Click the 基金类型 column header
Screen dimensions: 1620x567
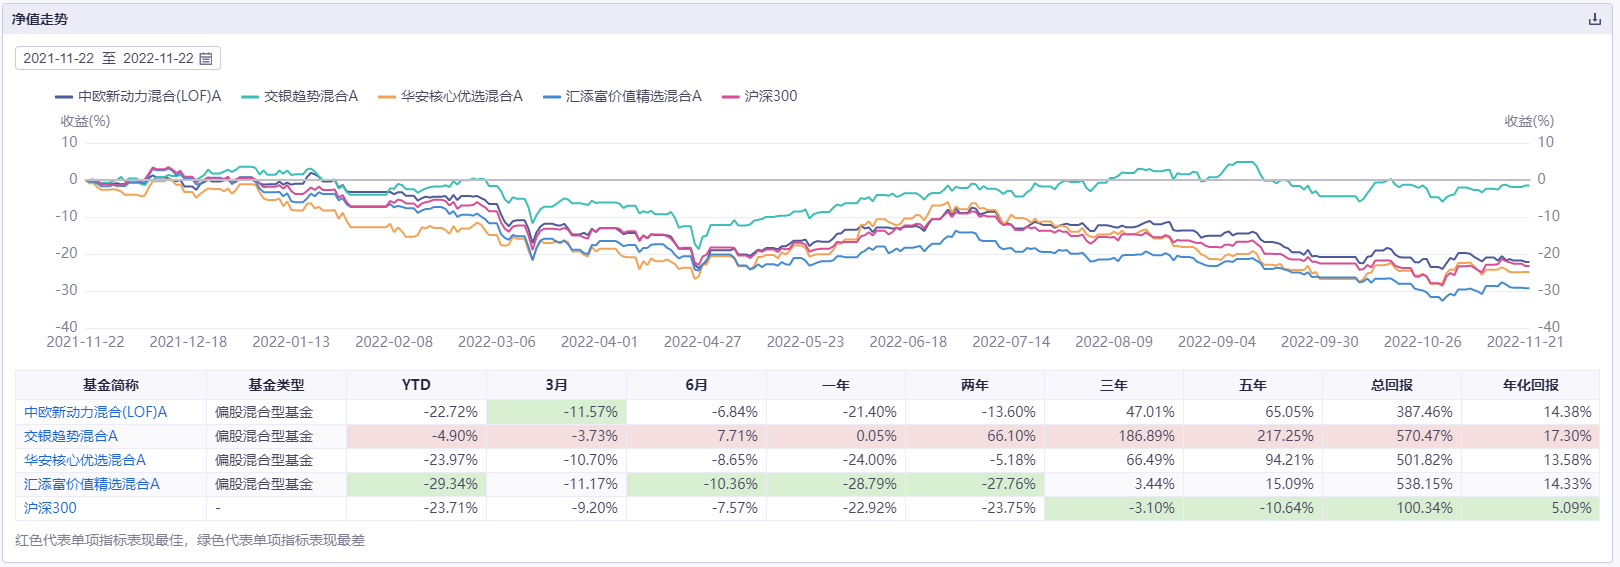[276, 385]
